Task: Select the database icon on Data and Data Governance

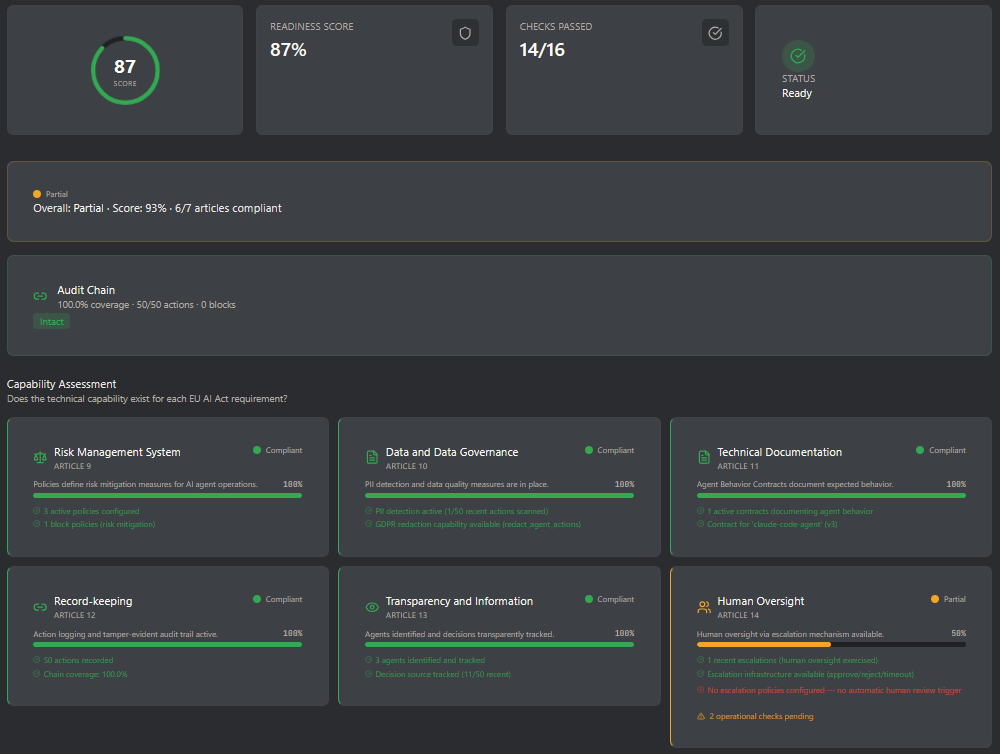Action: 371,457
